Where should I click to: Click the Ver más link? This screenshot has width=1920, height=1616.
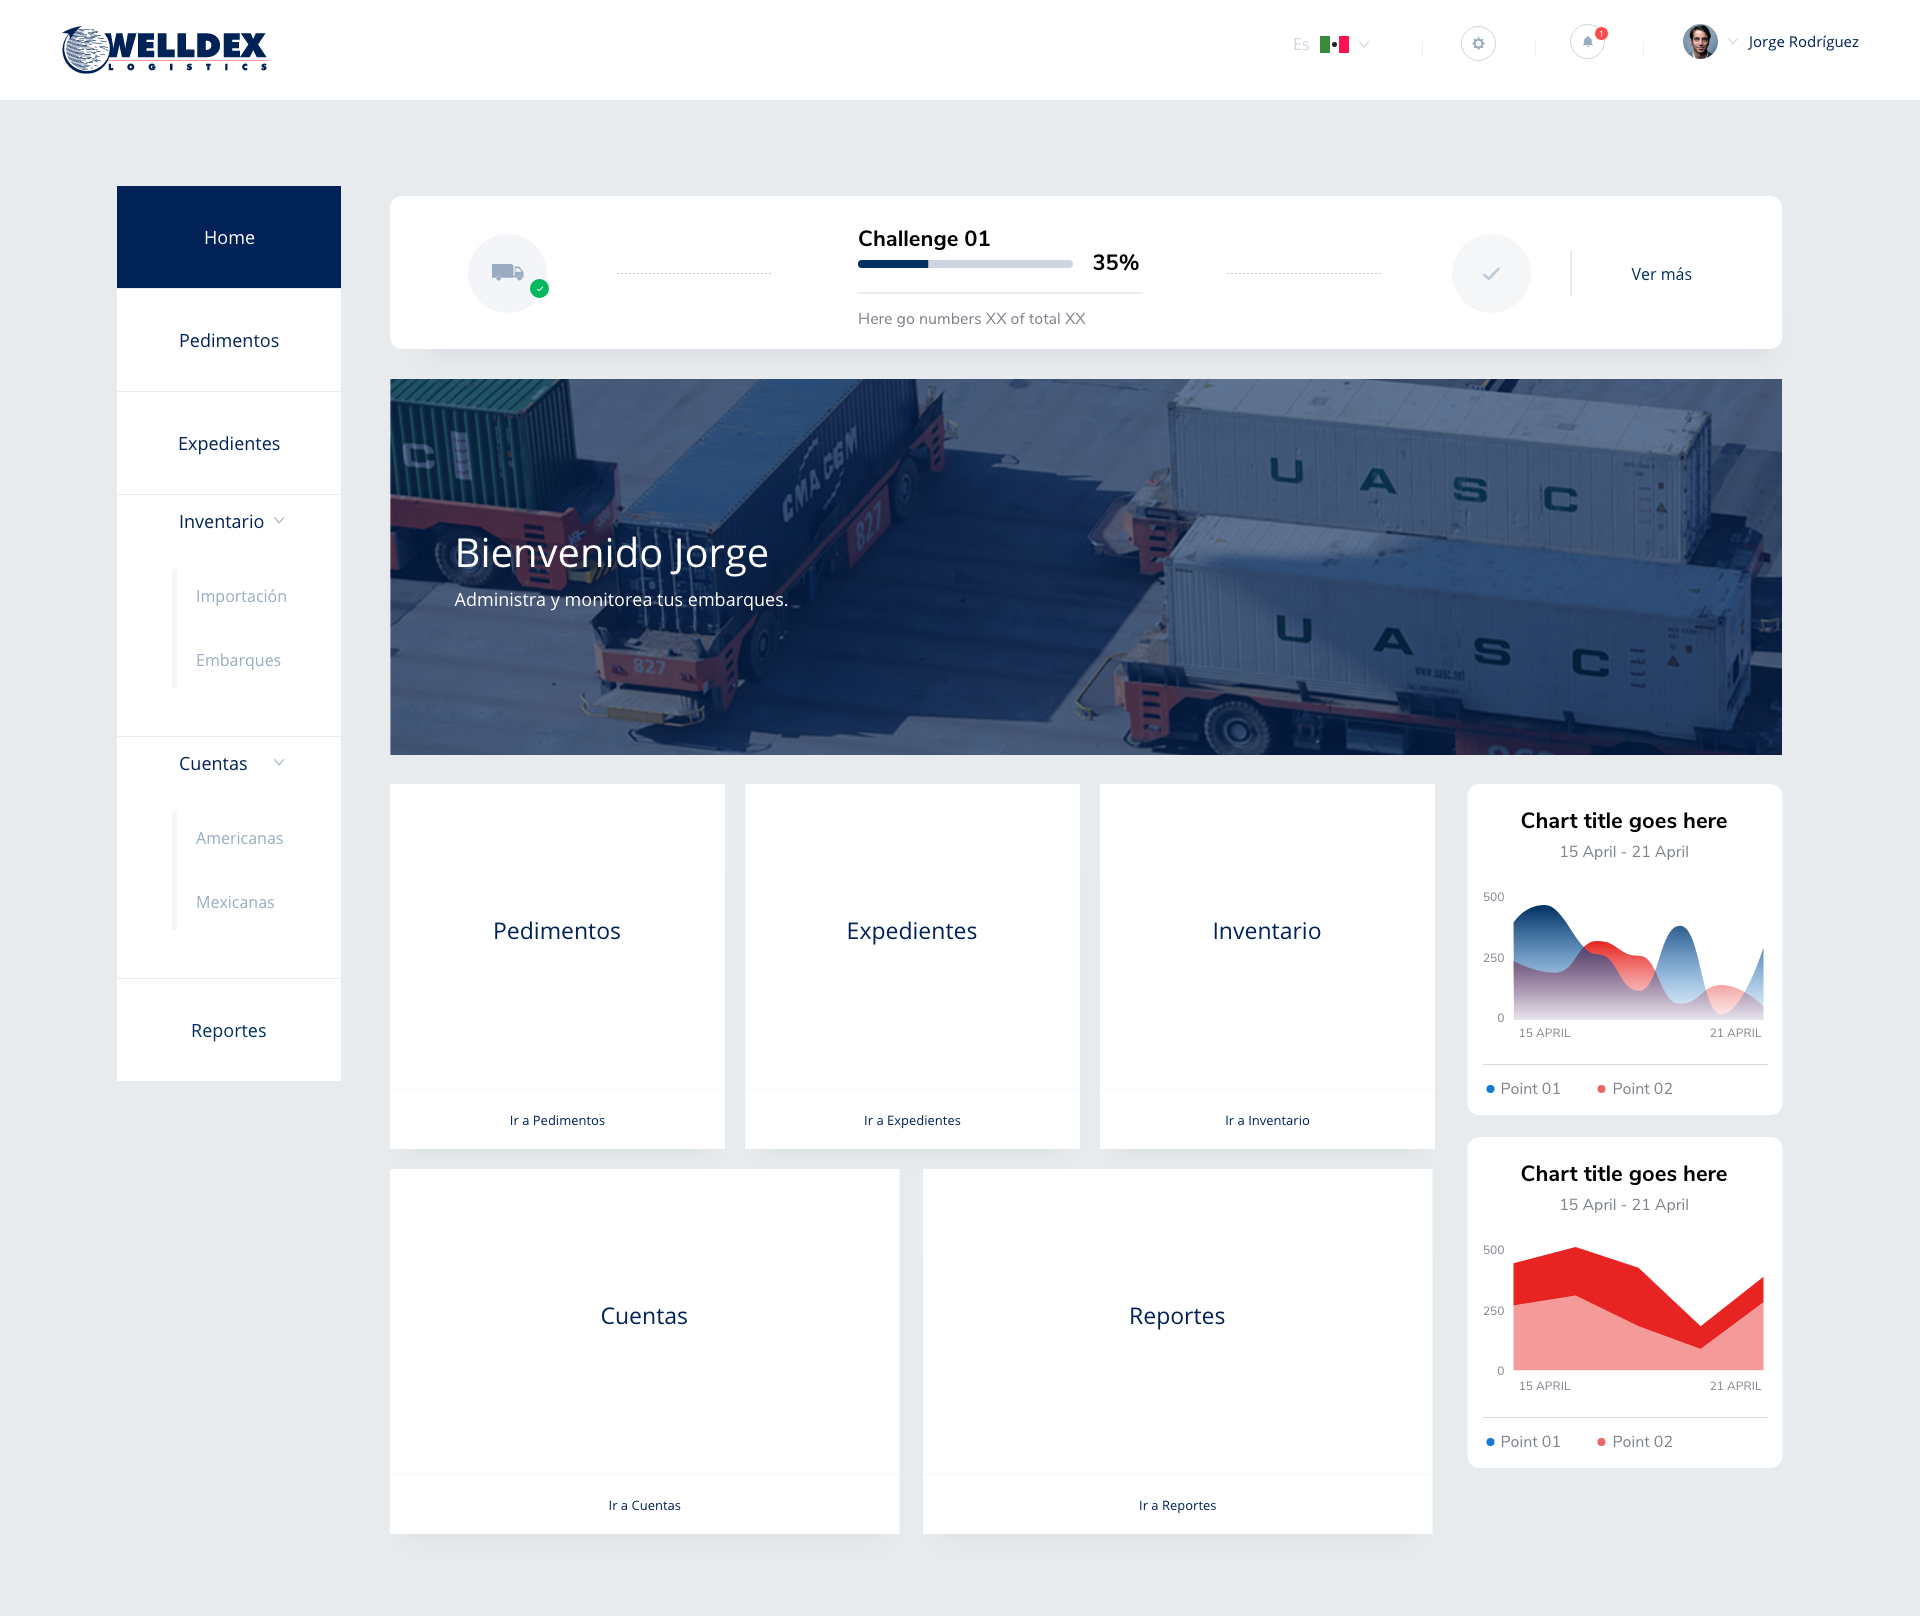(x=1661, y=274)
